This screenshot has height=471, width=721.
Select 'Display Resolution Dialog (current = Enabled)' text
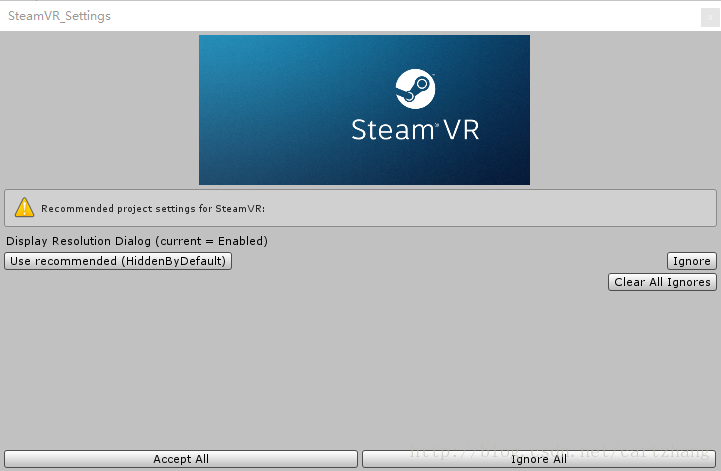tap(137, 241)
